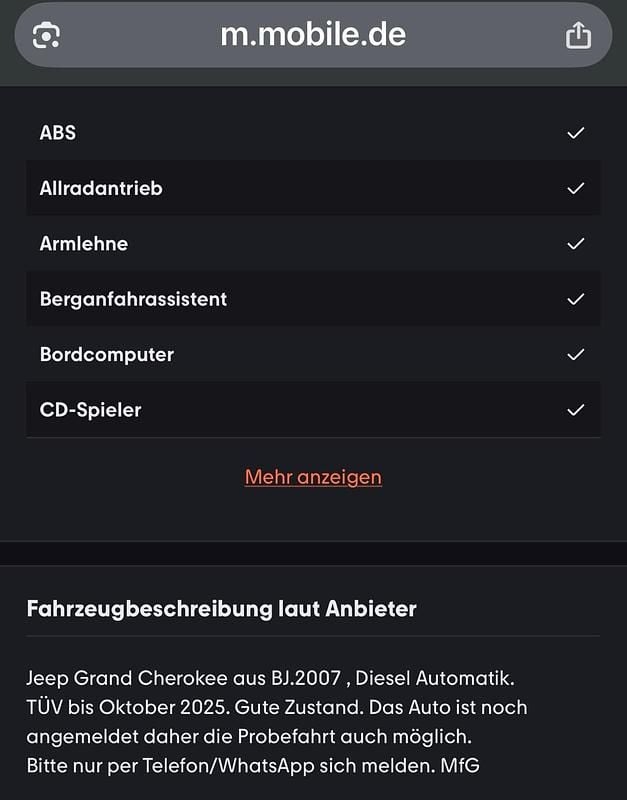The height and width of the screenshot is (800, 627).
Task: Expand the feature list with Mehr anzeigen
Action: point(313,477)
